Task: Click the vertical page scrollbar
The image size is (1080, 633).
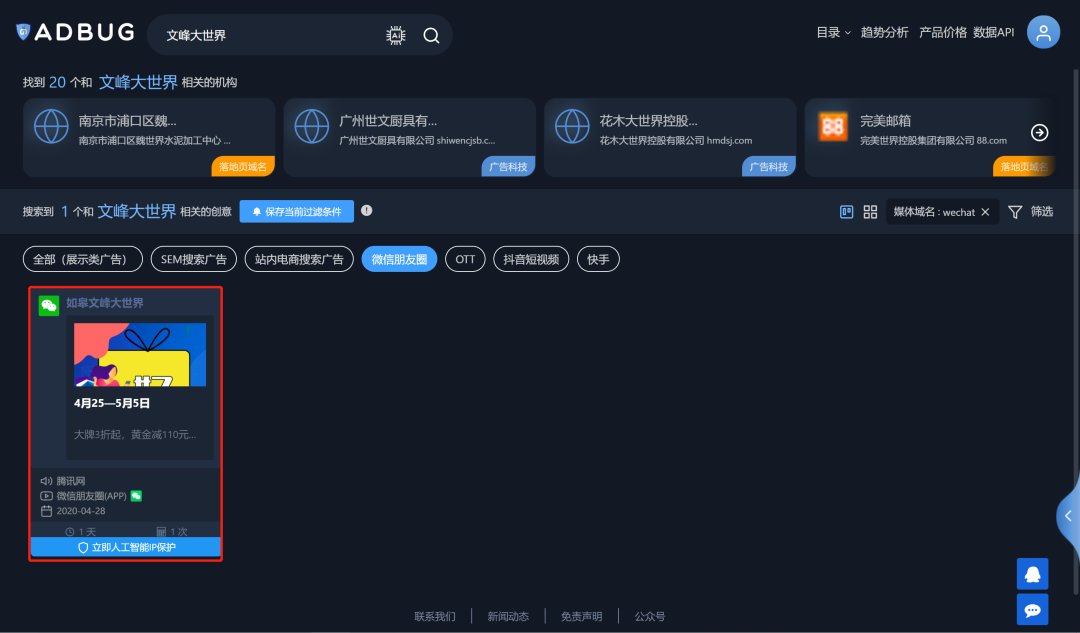Action: click(1076, 331)
